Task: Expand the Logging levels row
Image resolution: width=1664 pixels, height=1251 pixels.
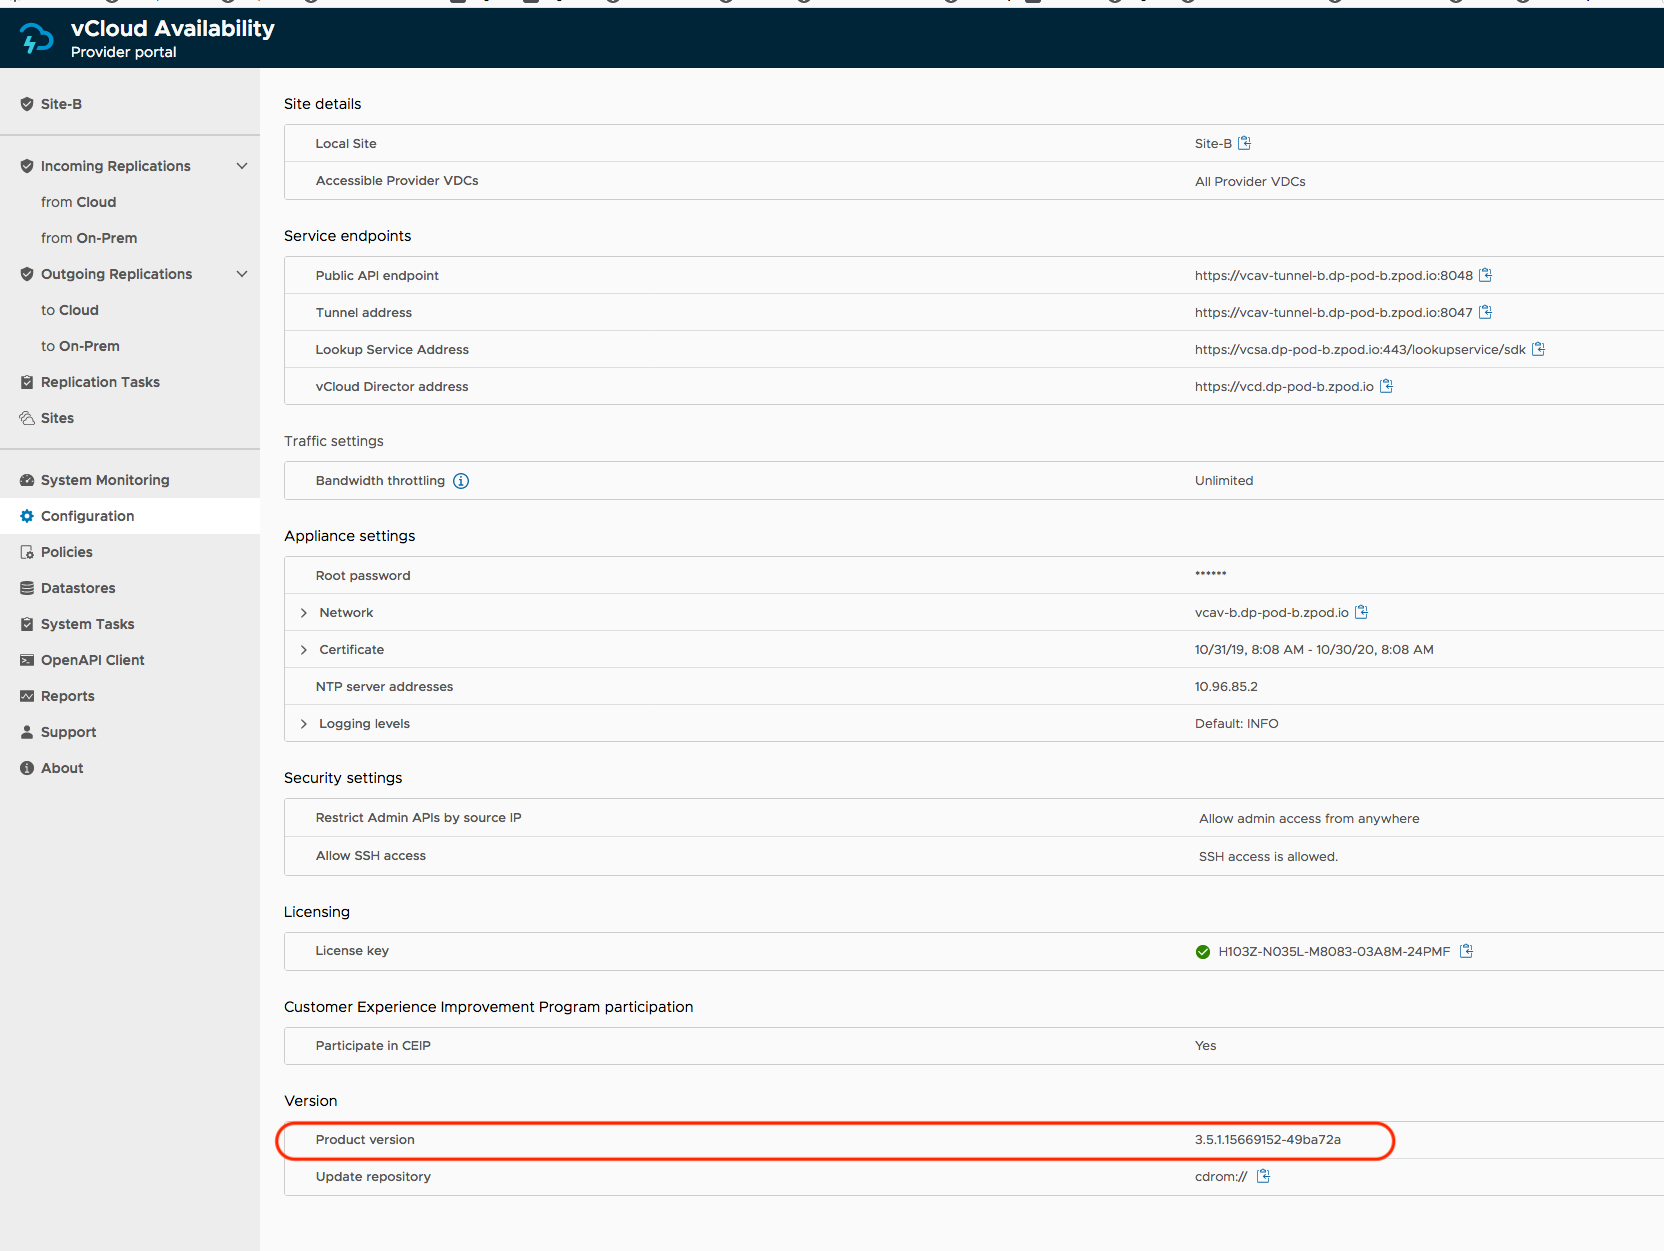Action: point(304,724)
